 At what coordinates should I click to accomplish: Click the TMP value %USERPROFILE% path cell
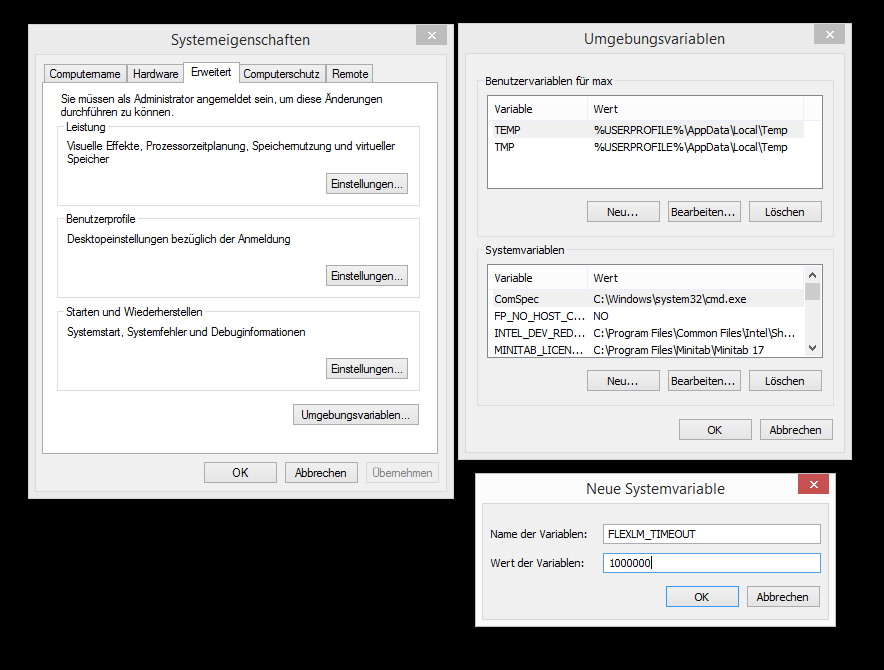[690, 147]
